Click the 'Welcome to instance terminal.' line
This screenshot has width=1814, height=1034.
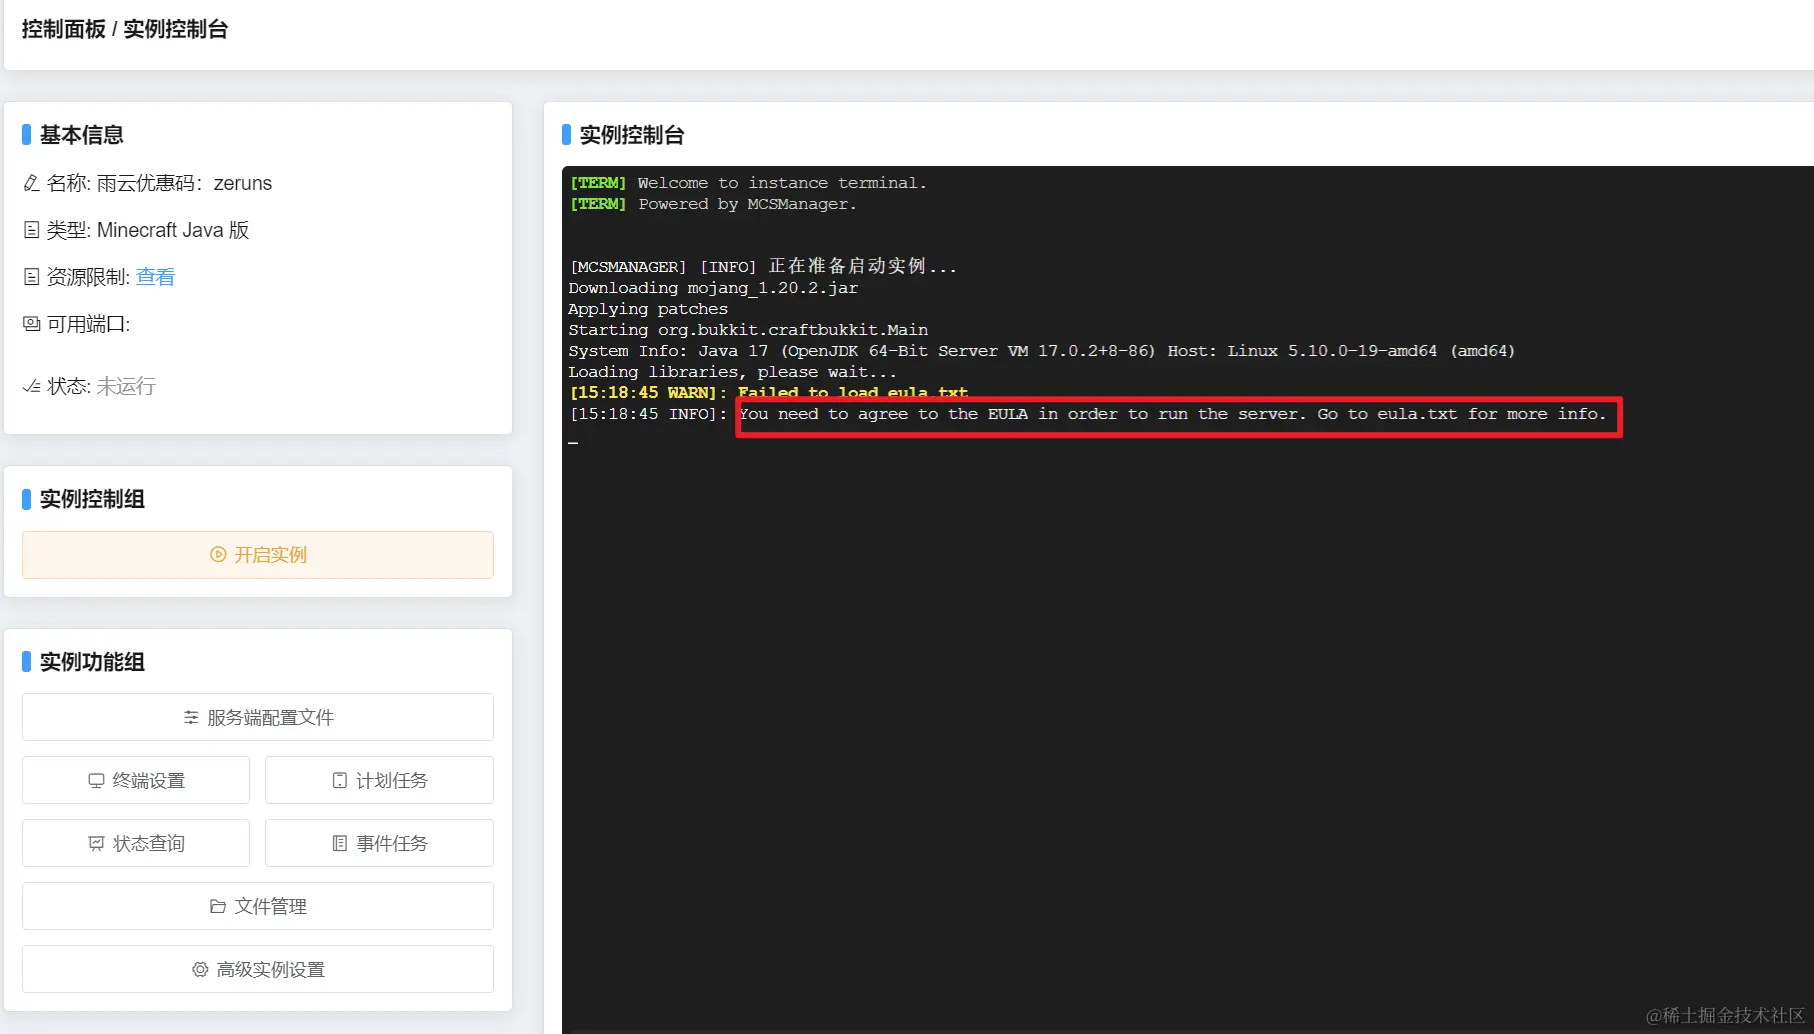[748, 183]
